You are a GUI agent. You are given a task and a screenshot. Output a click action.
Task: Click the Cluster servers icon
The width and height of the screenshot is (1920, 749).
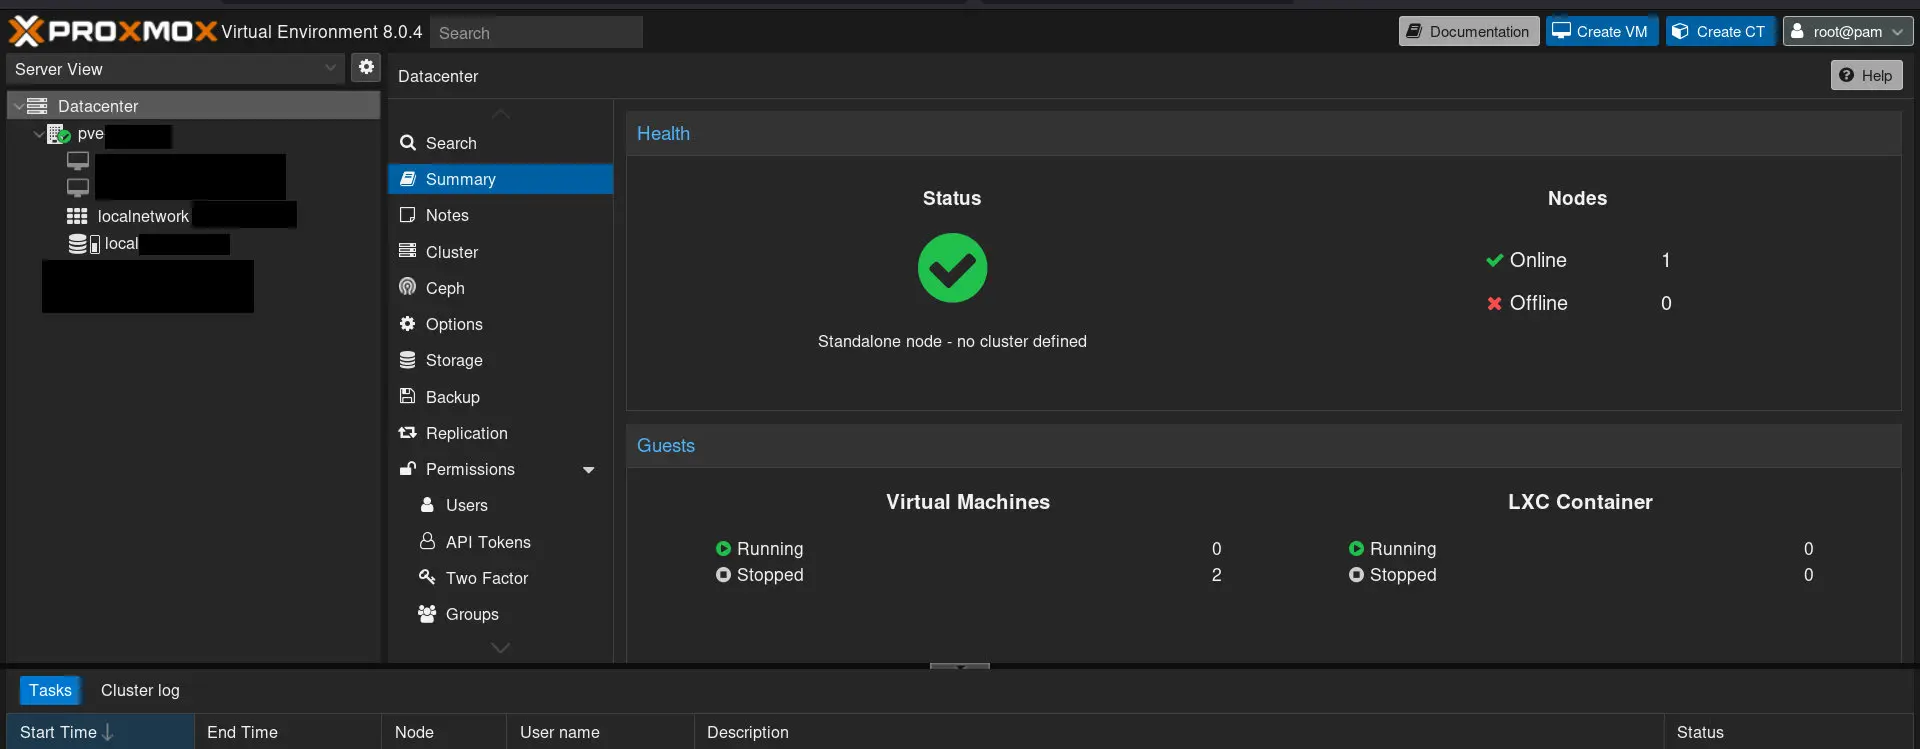click(407, 251)
